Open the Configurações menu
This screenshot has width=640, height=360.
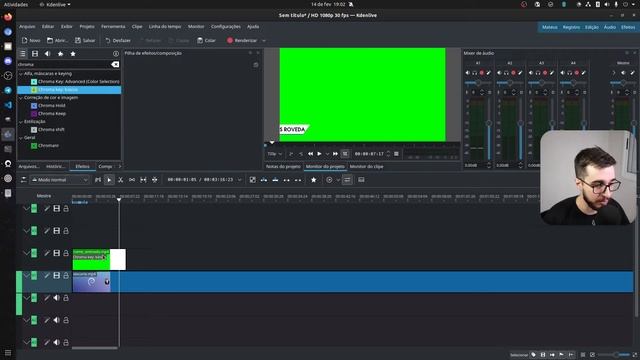point(226,27)
